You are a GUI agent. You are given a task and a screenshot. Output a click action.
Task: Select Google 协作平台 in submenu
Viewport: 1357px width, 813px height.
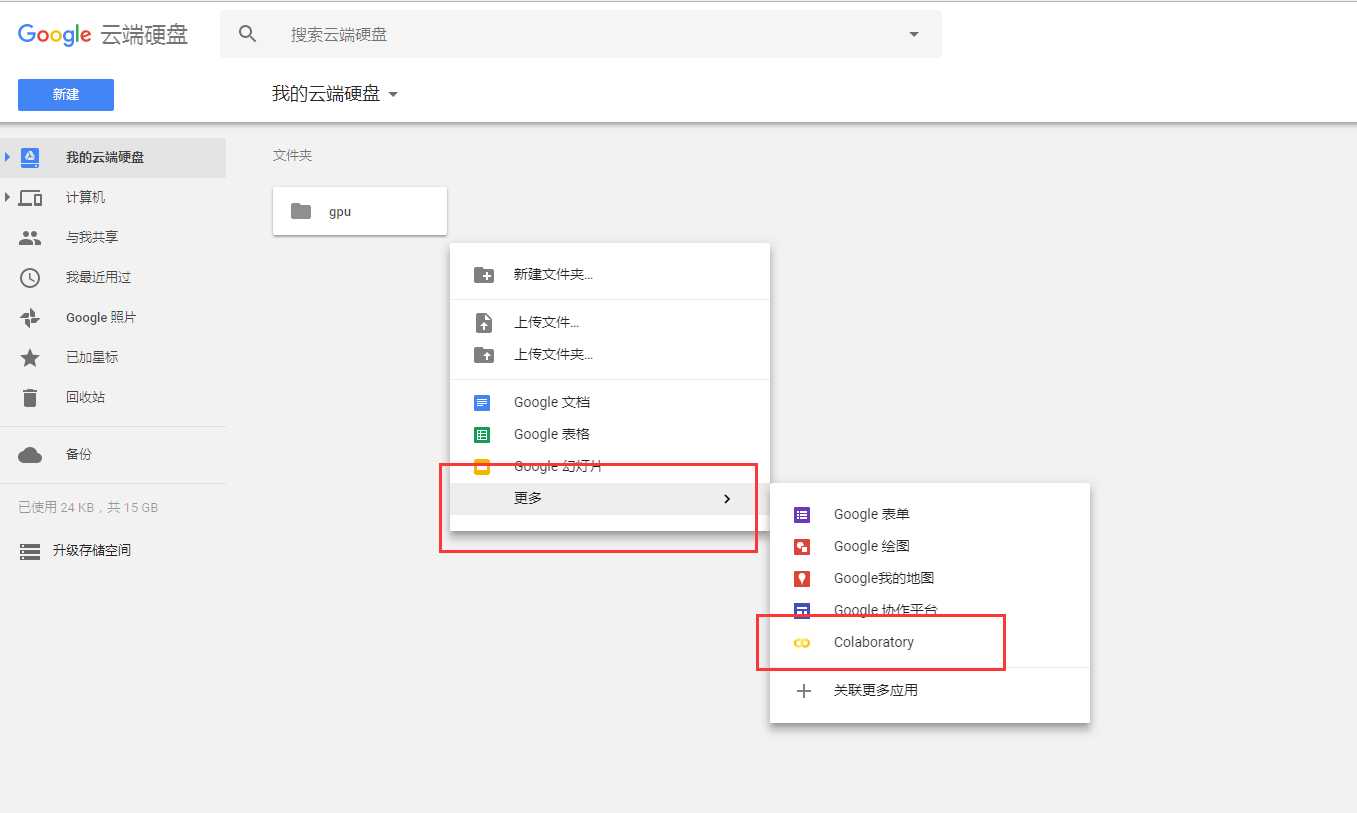[930, 610]
